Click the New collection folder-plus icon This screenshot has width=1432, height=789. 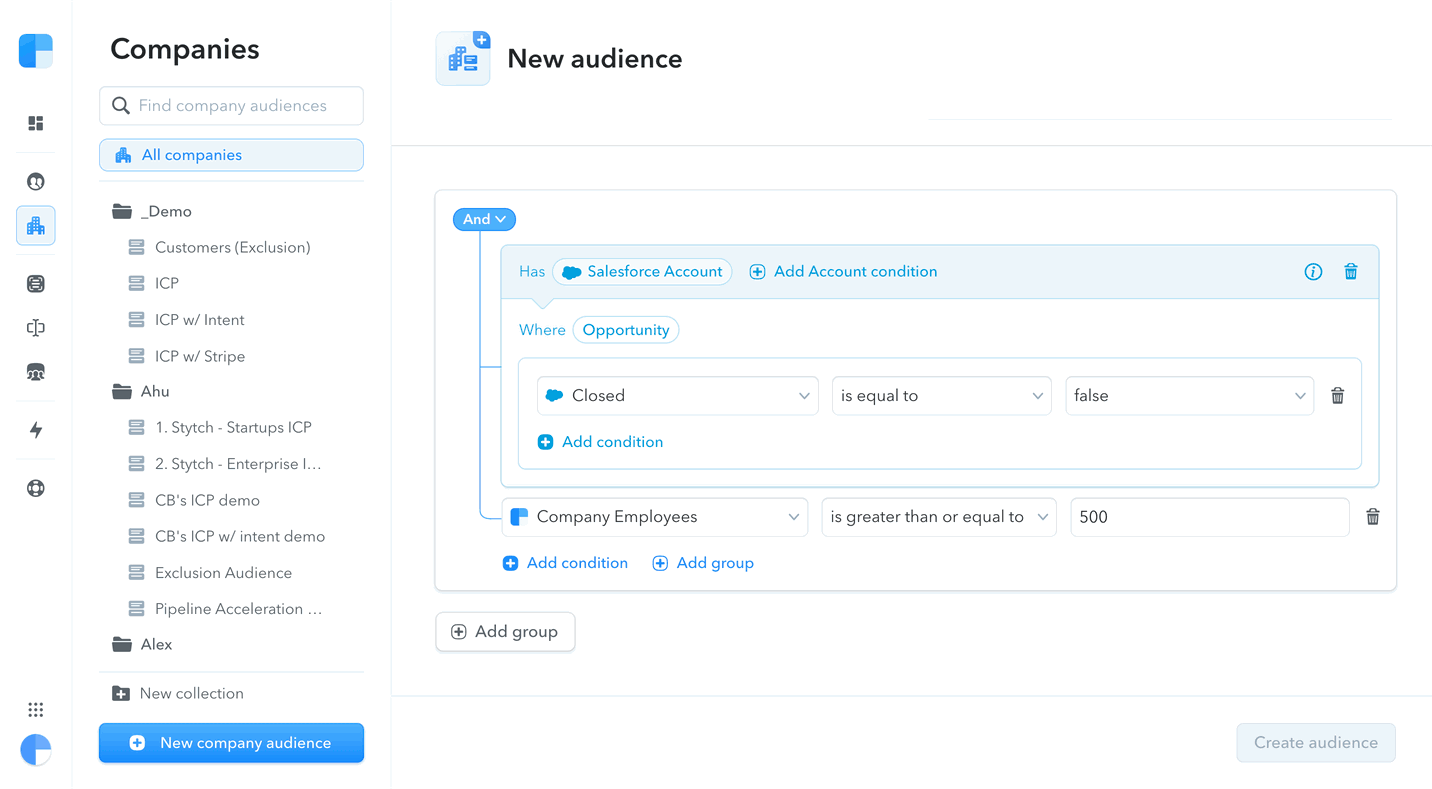pyautogui.click(x=121, y=693)
